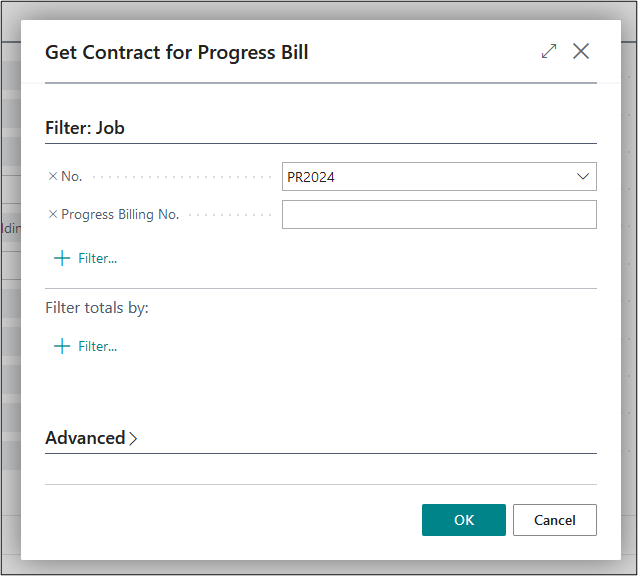The height and width of the screenshot is (576, 638).
Task: Focus the Progress Billing No. input box
Action: (439, 214)
